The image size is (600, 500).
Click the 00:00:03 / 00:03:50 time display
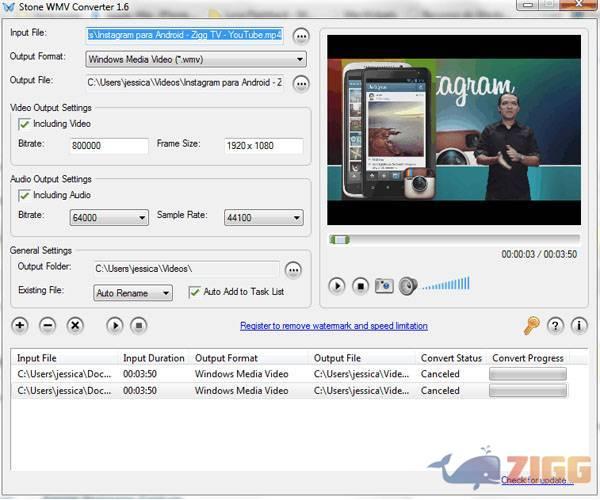[539, 254]
